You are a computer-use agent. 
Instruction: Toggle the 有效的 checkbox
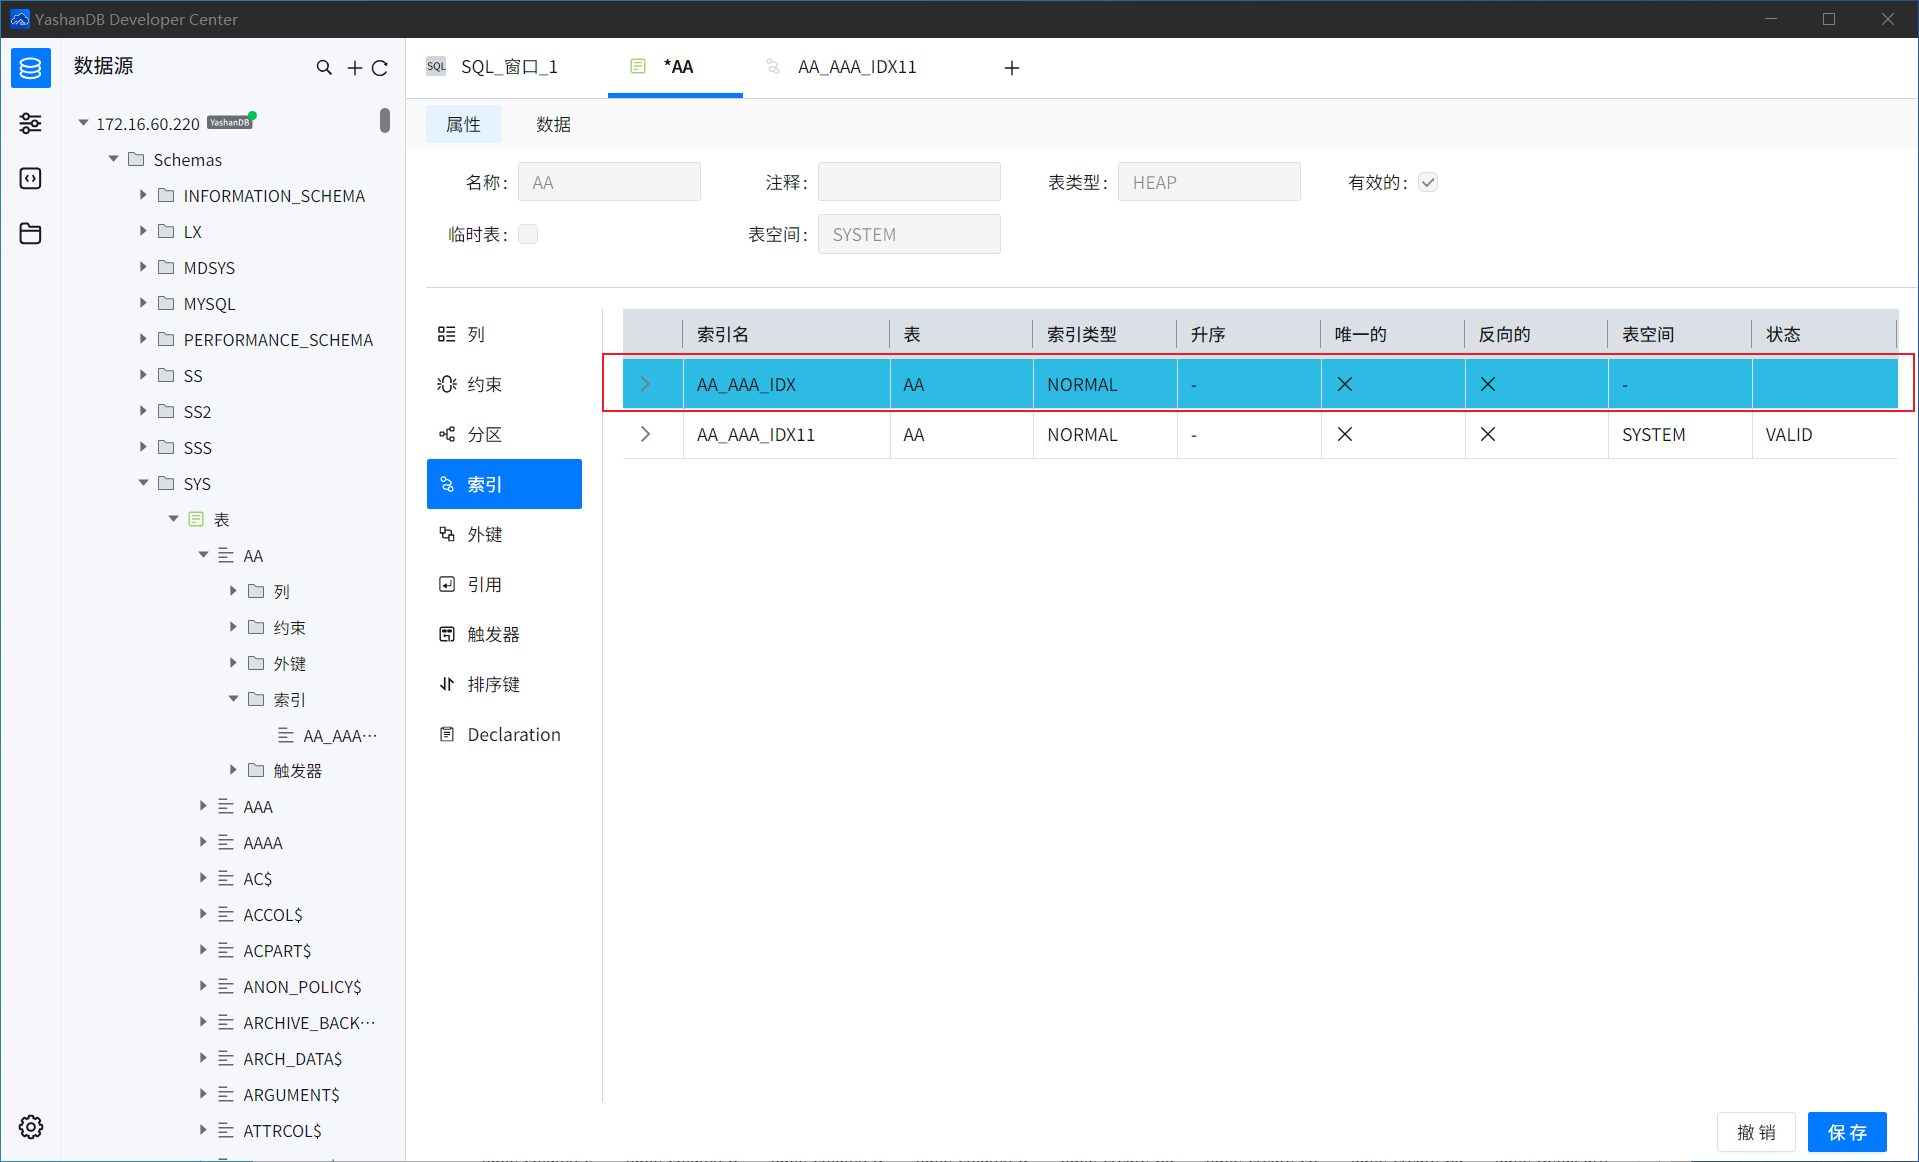[x=1428, y=182]
